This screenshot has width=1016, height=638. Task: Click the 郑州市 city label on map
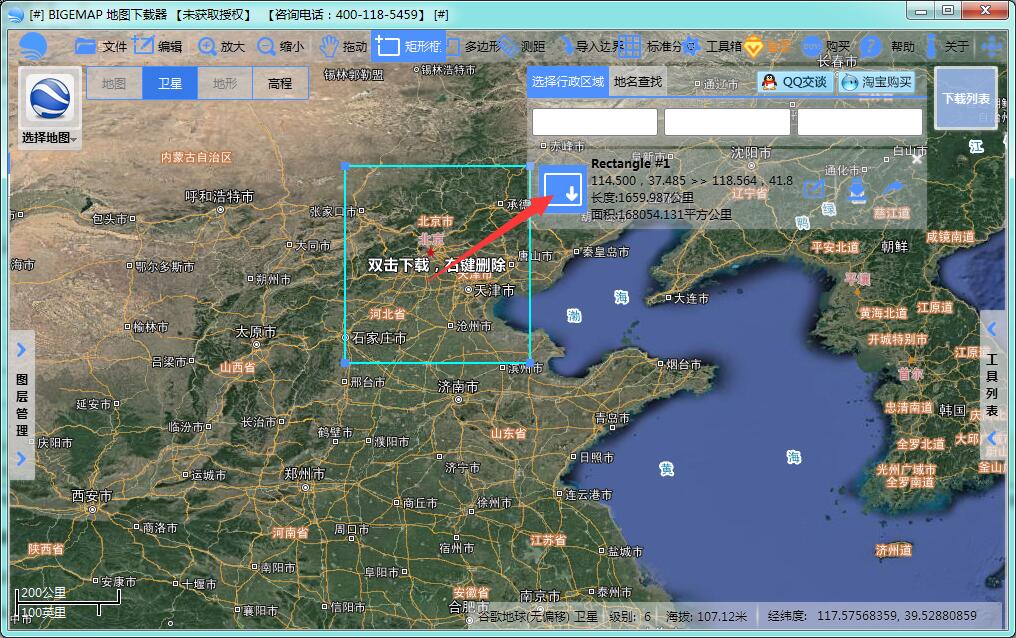pyautogui.click(x=305, y=473)
